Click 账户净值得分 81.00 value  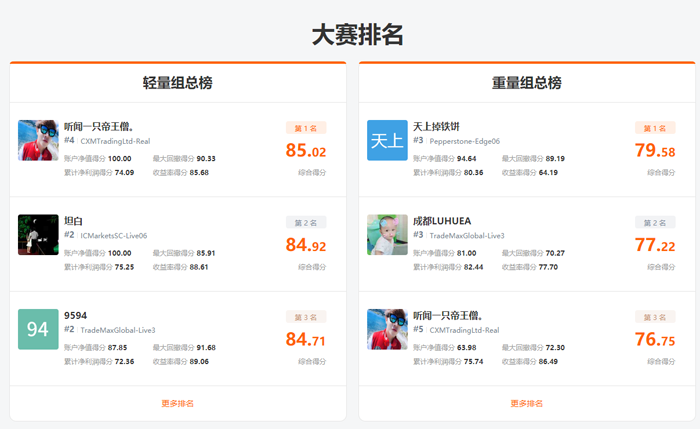click(x=467, y=253)
